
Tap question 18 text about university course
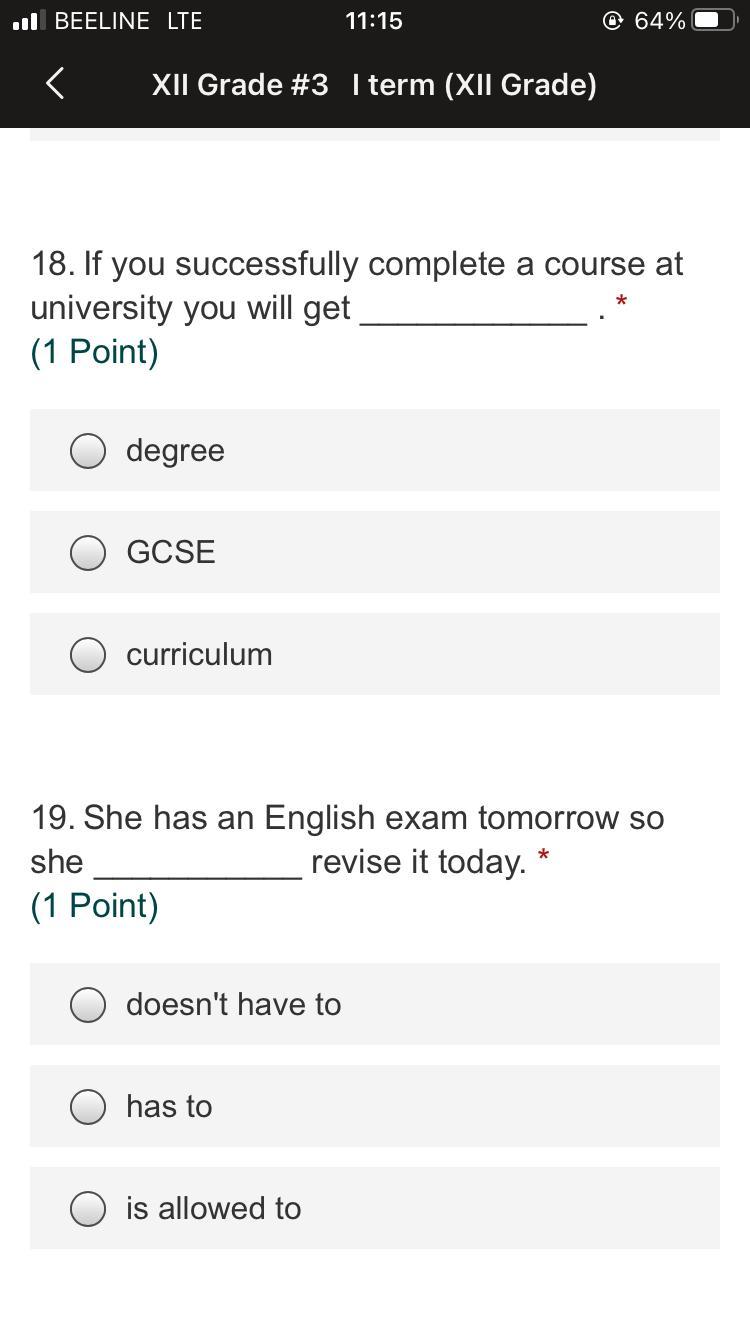click(x=357, y=286)
